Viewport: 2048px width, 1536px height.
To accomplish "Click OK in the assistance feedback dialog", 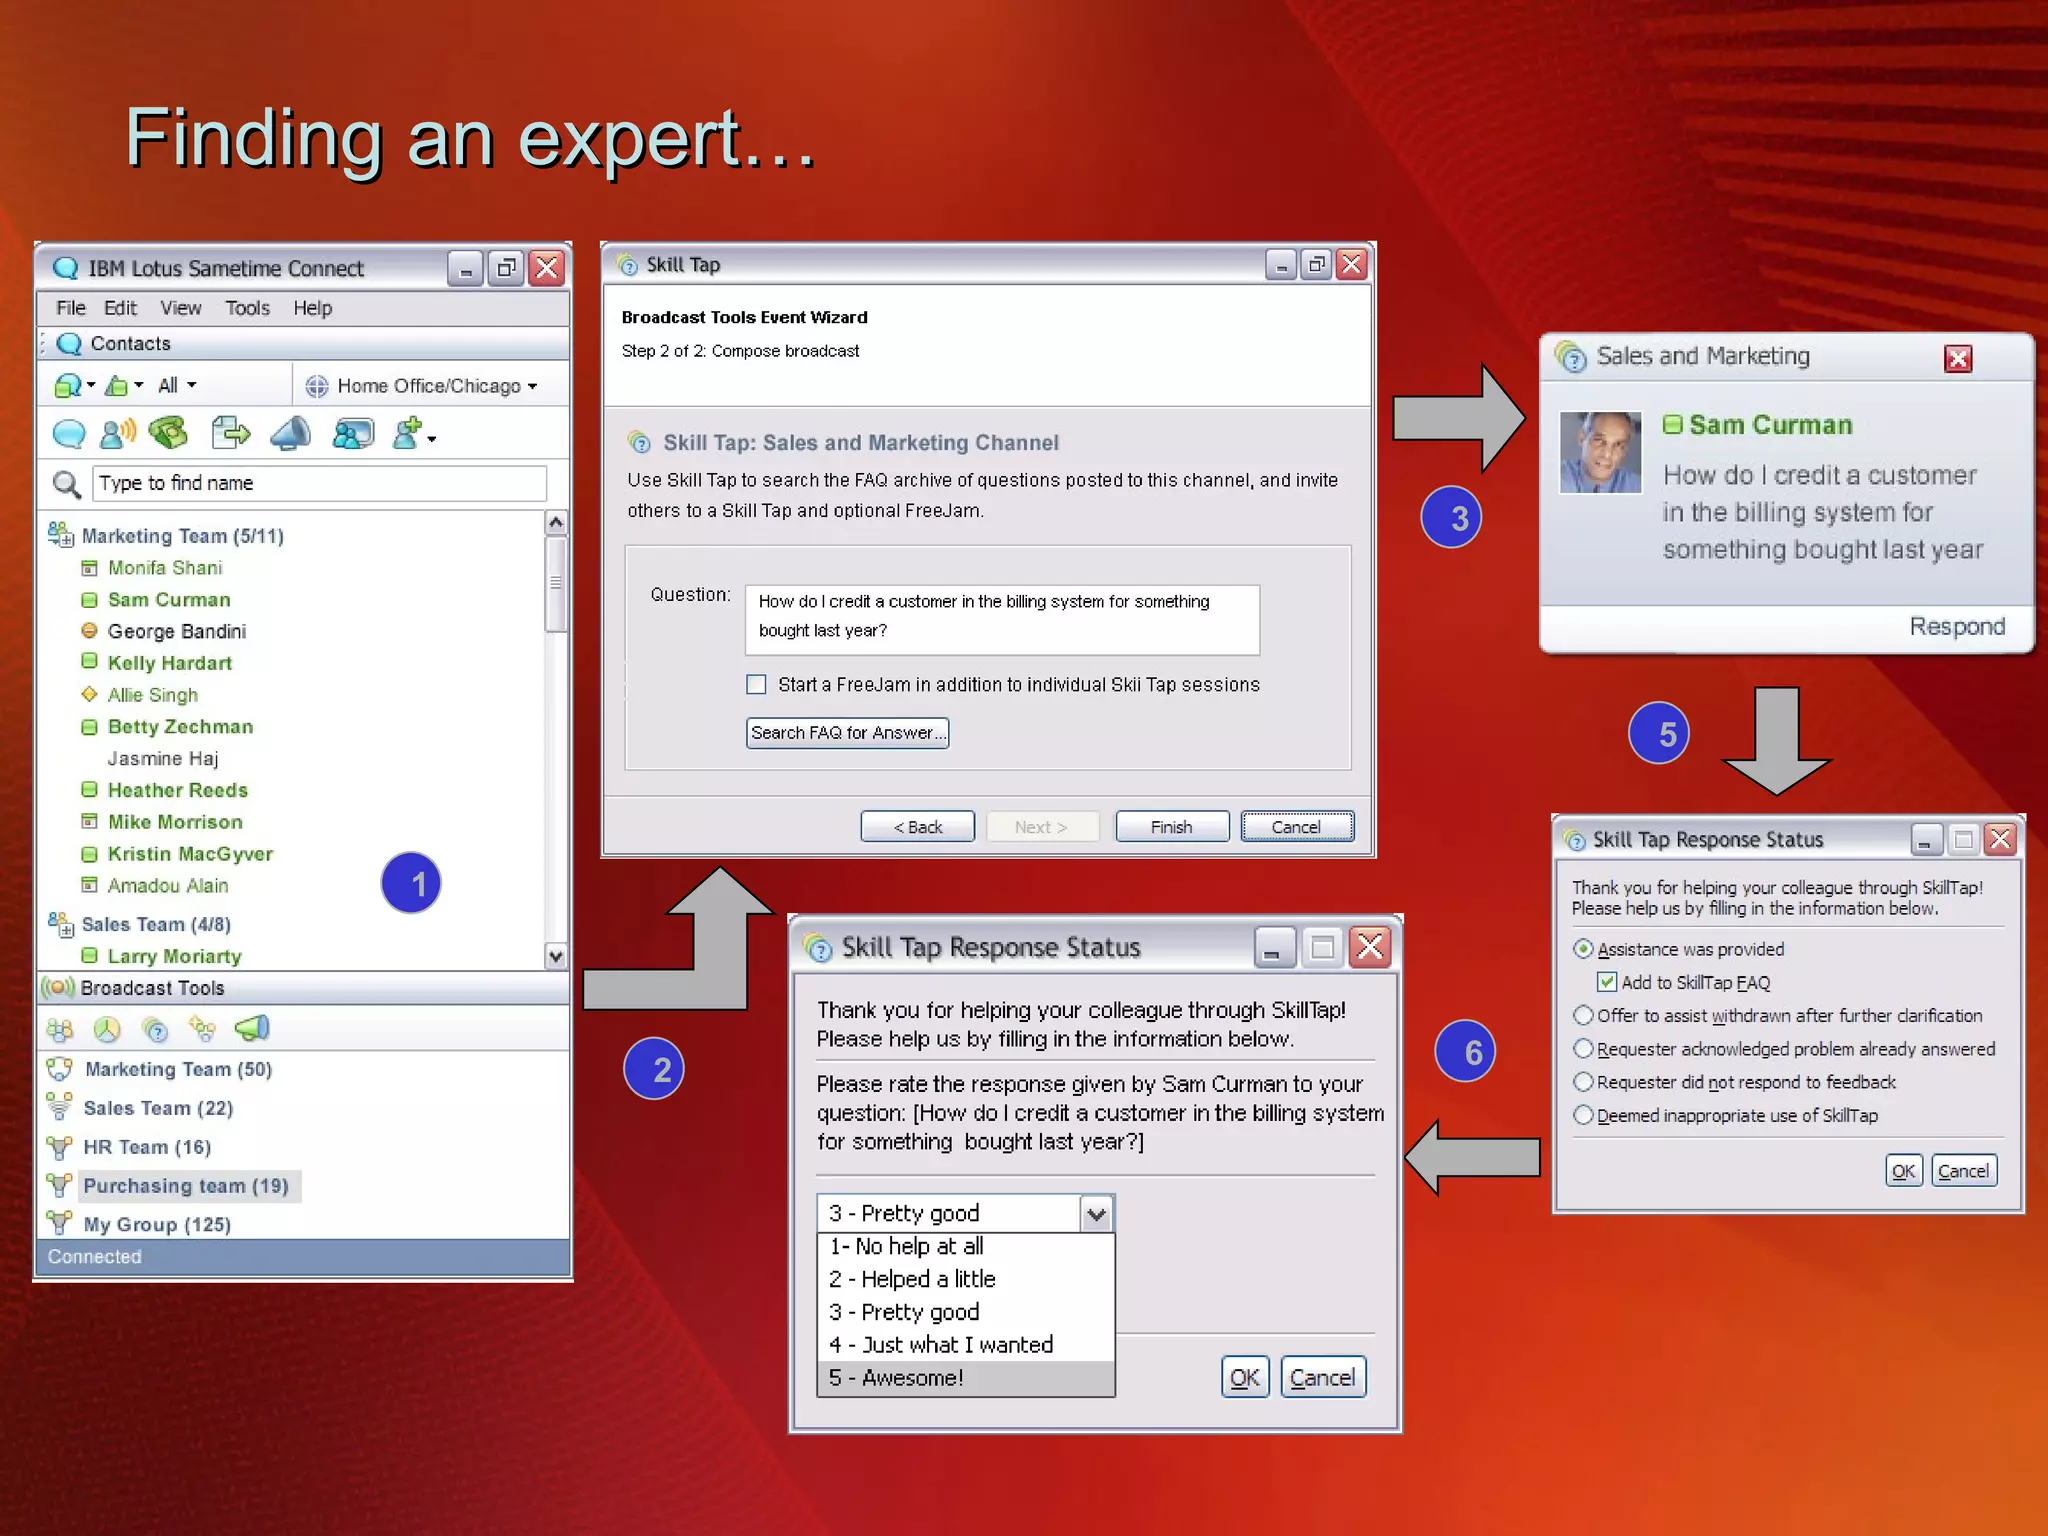I will pyautogui.click(x=1903, y=1170).
